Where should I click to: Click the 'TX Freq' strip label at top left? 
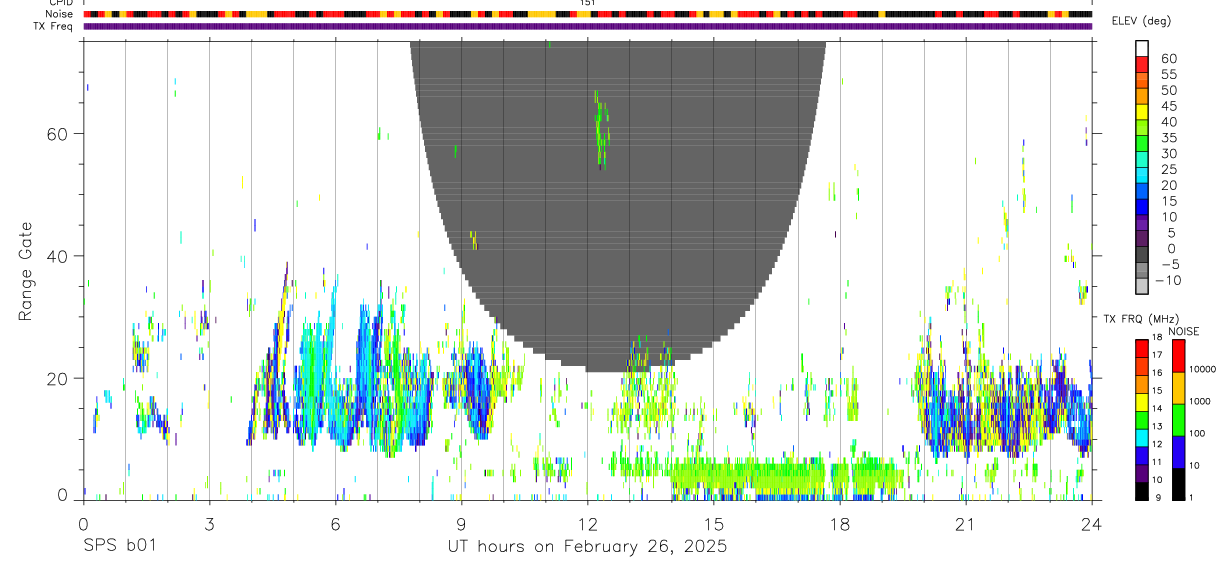click(54, 26)
